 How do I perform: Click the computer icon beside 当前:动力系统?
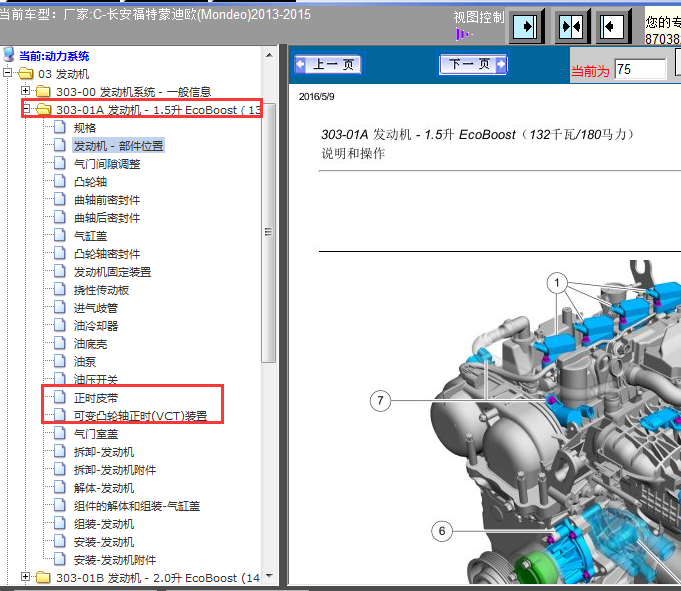[9, 55]
